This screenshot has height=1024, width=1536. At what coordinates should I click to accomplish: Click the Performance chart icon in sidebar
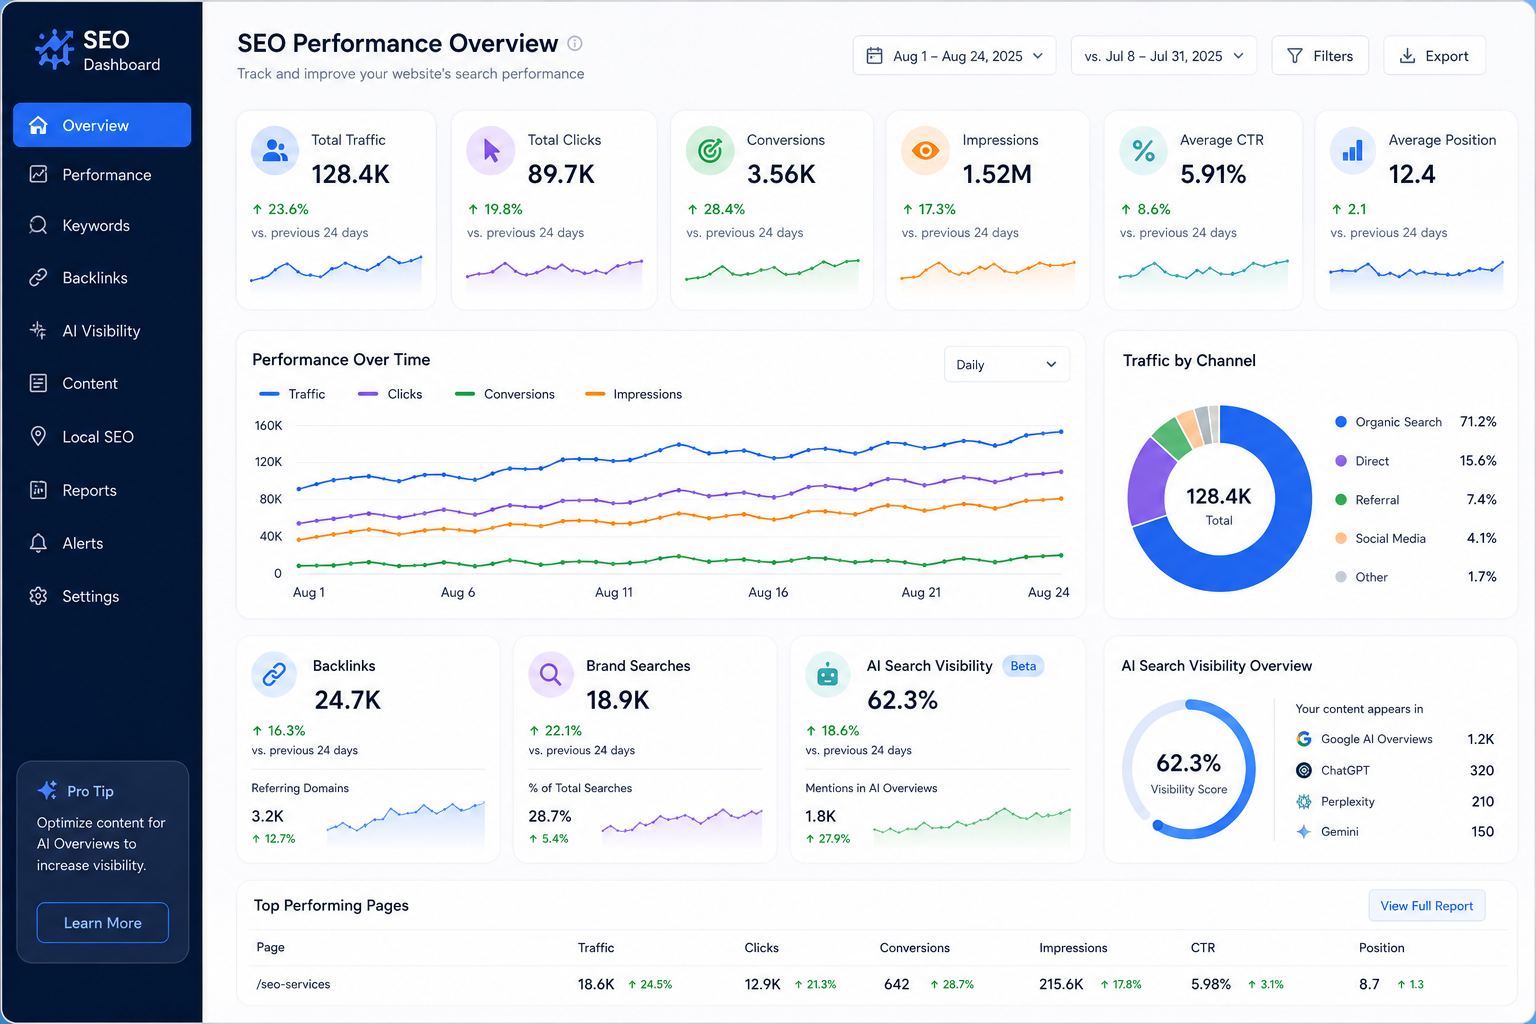point(38,174)
